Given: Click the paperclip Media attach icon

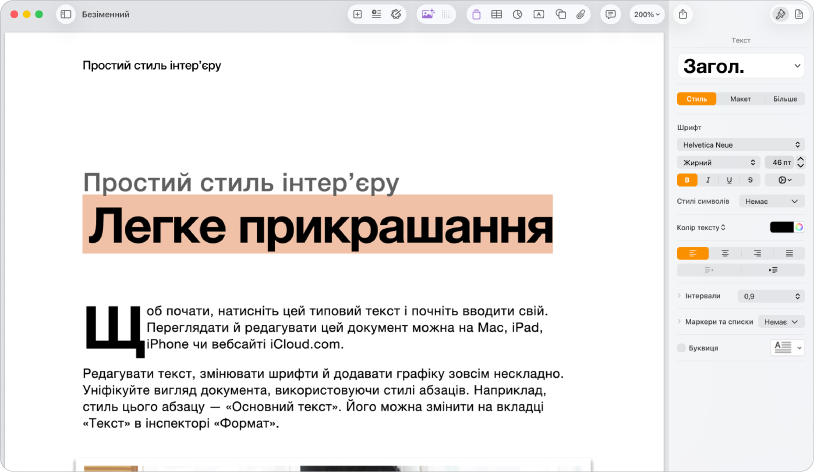Looking at the screenshot, I should coord(581,15).
